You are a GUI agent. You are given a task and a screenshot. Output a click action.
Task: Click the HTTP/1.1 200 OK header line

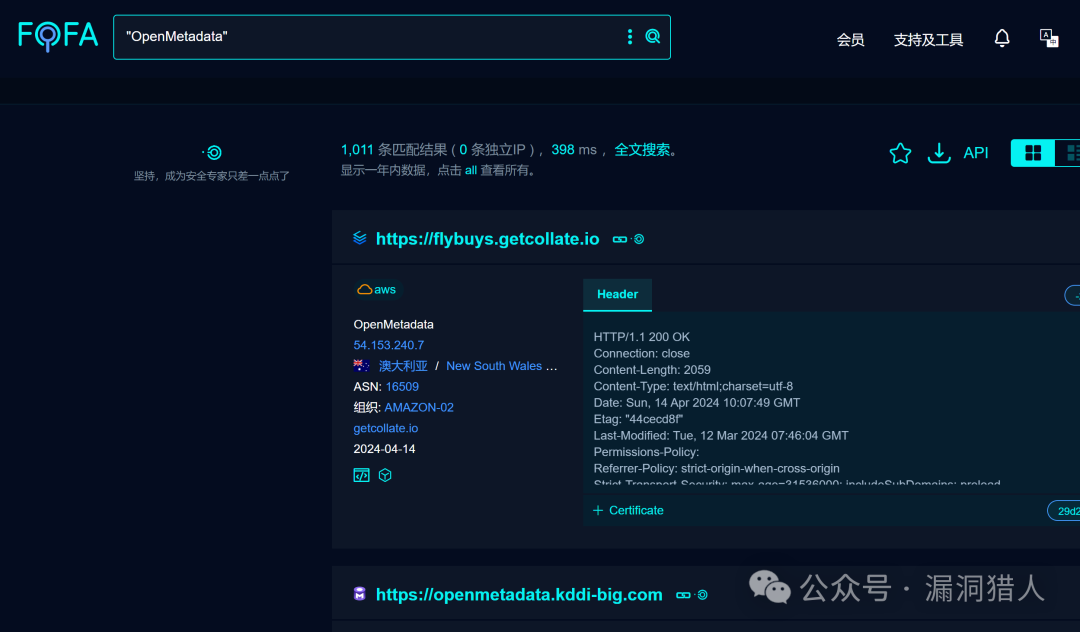(x=641, y=337)
